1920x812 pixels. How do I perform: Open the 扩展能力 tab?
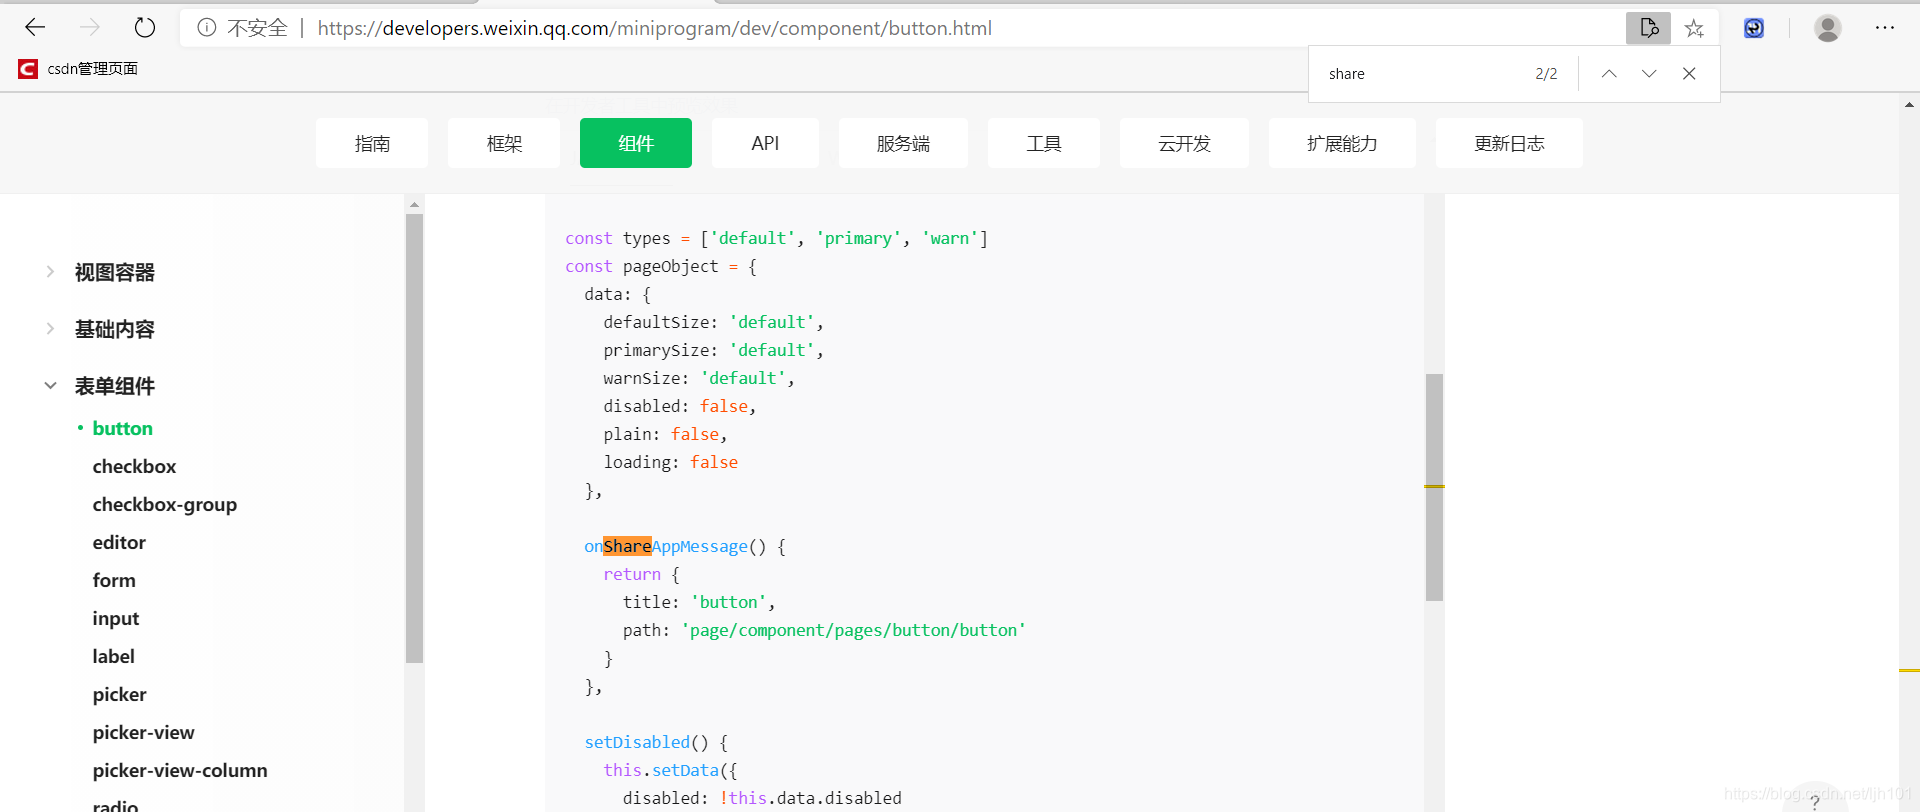[x=1342, y=143]
